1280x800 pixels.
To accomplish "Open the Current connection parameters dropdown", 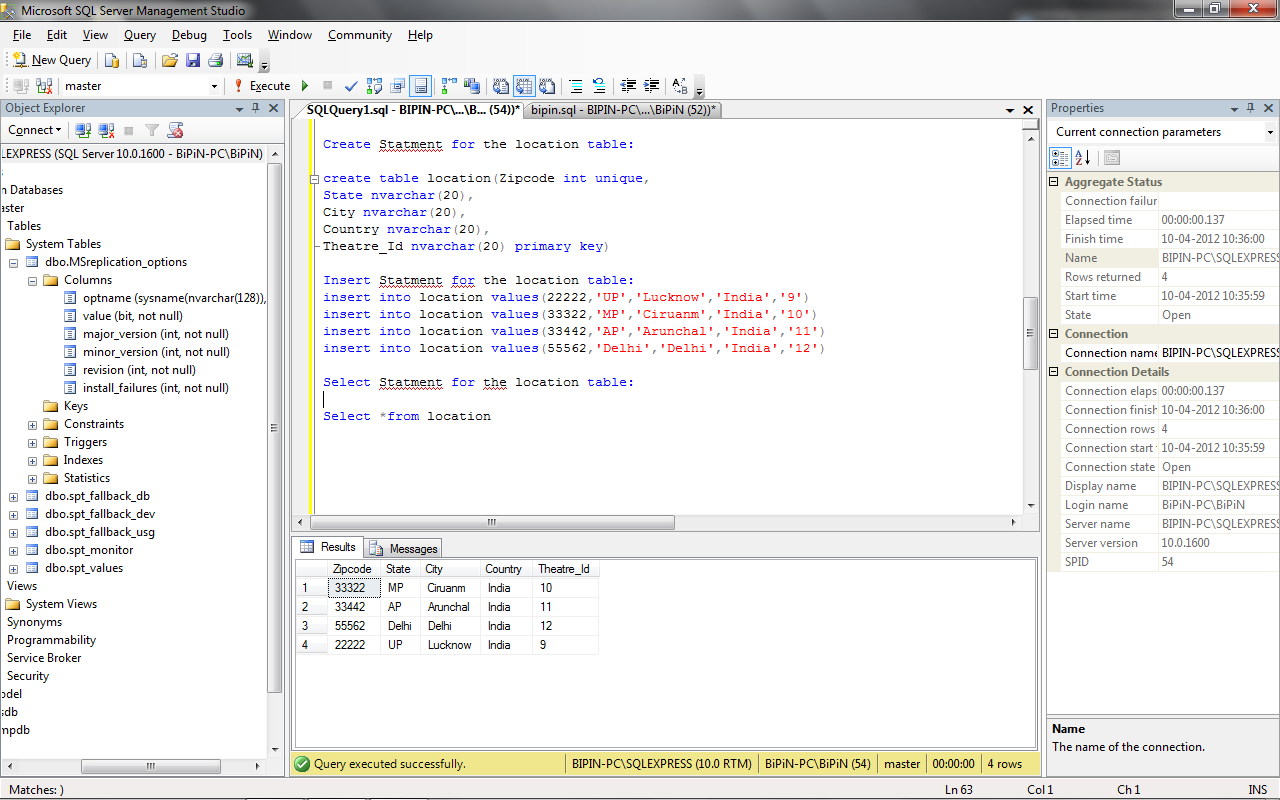I will [x=1270, y=131].
